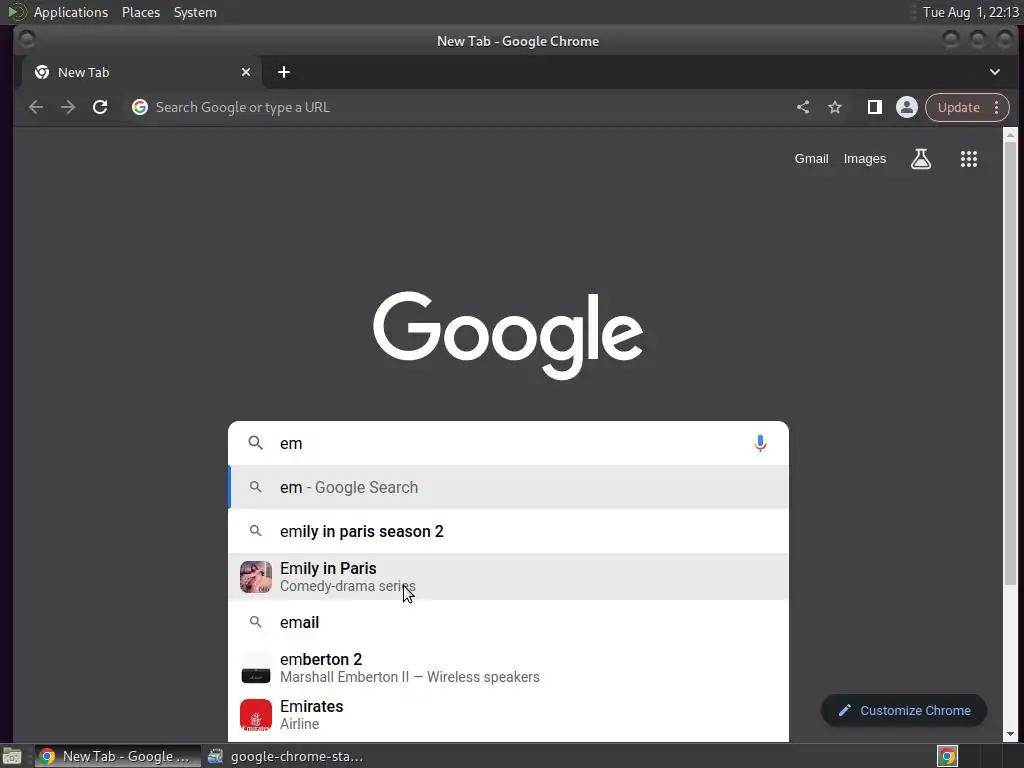Select the 'Emirates' Airline suggestion

tap(508, 714)
